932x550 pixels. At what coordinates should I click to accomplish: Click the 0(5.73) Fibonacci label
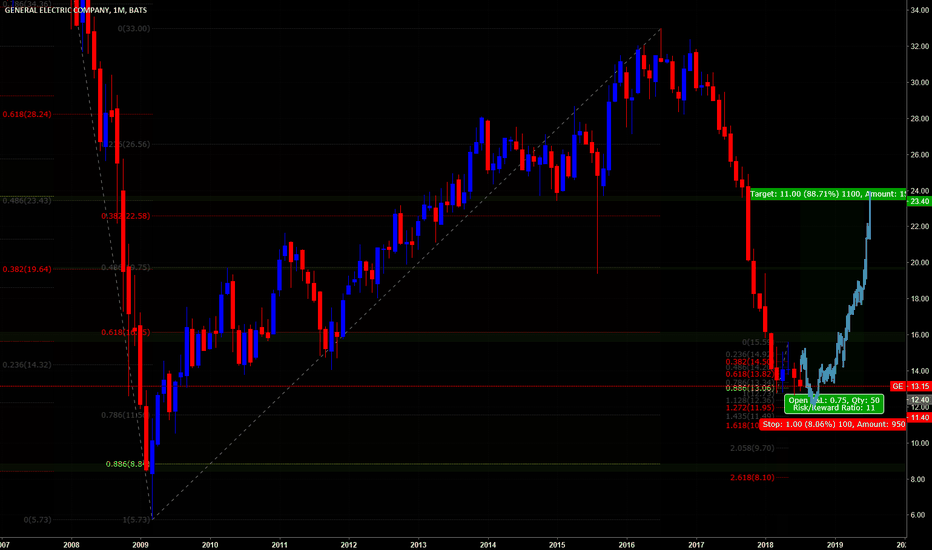point(37,520)
